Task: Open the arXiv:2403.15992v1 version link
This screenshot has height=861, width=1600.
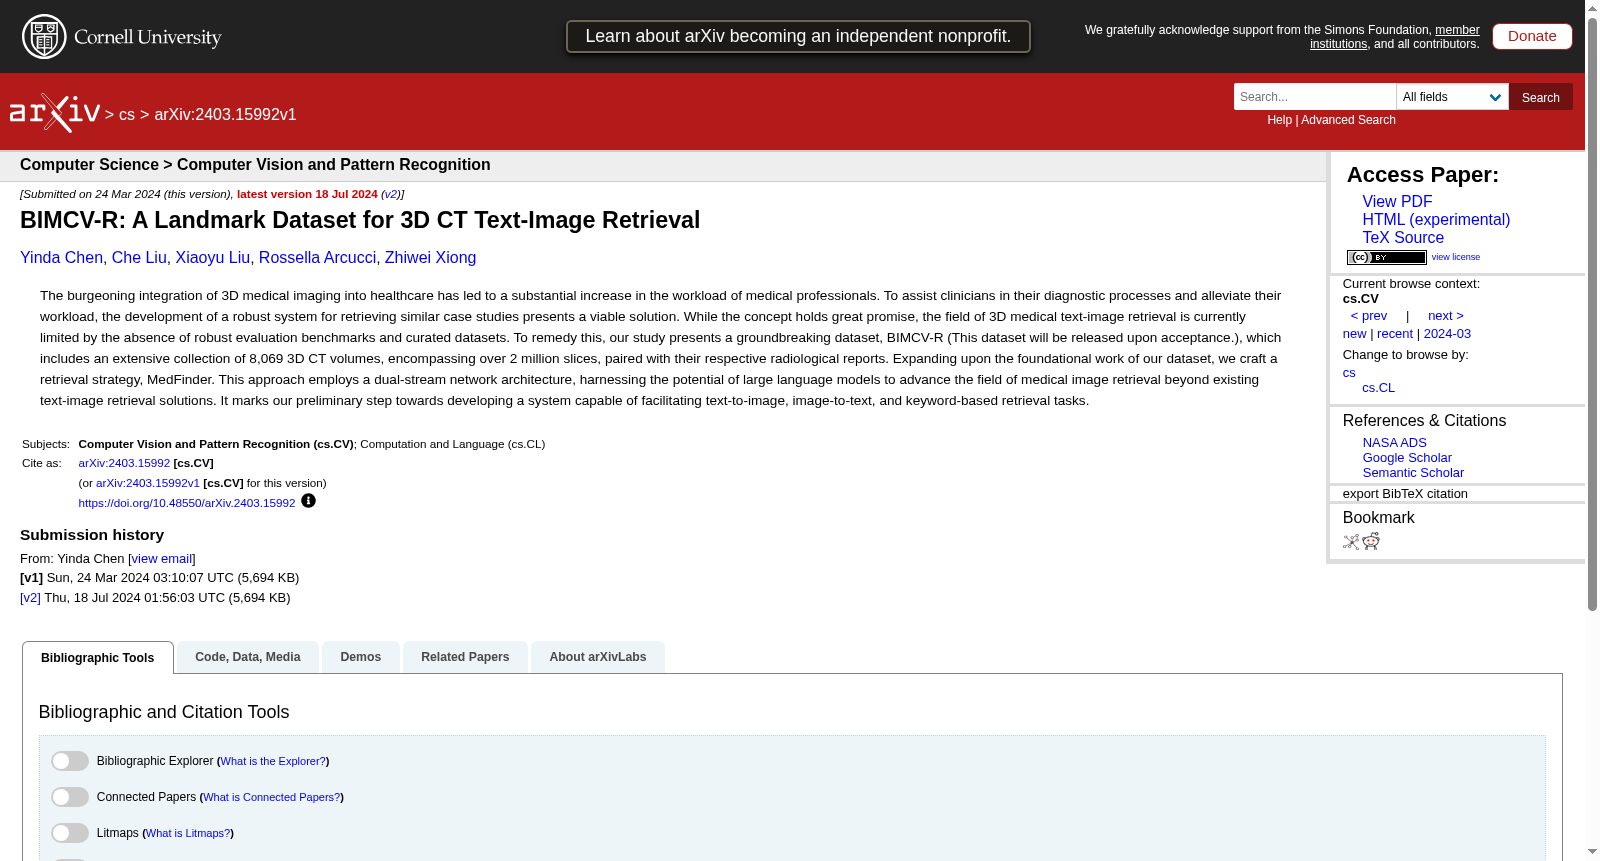Action: pos(148,483)
